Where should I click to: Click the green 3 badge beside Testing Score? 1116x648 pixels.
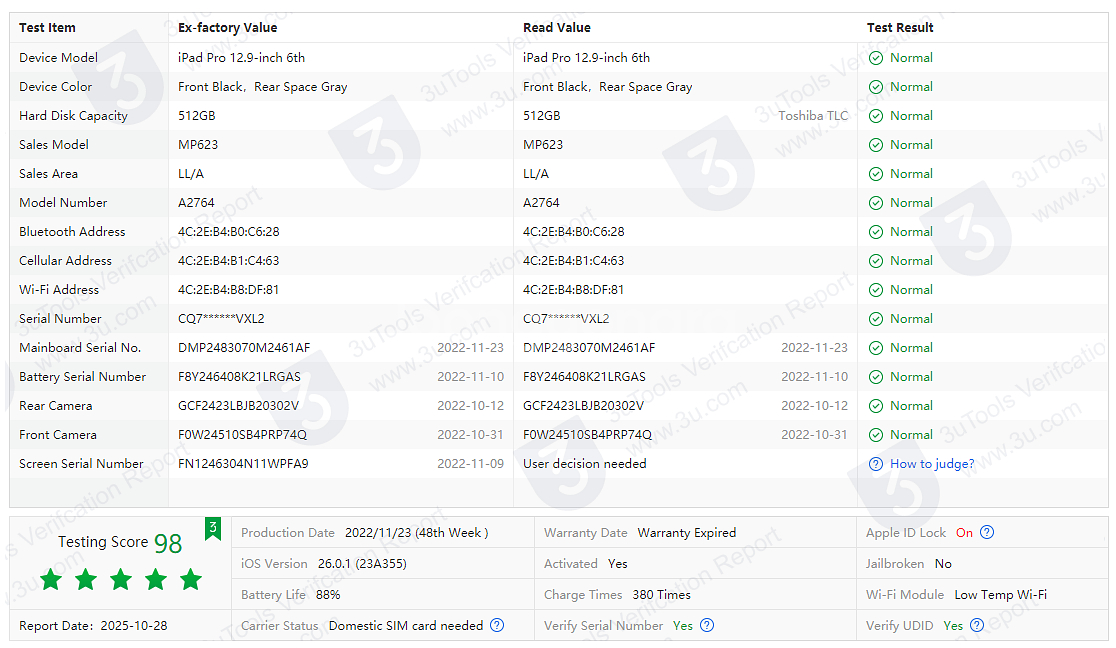coord(212,525)
